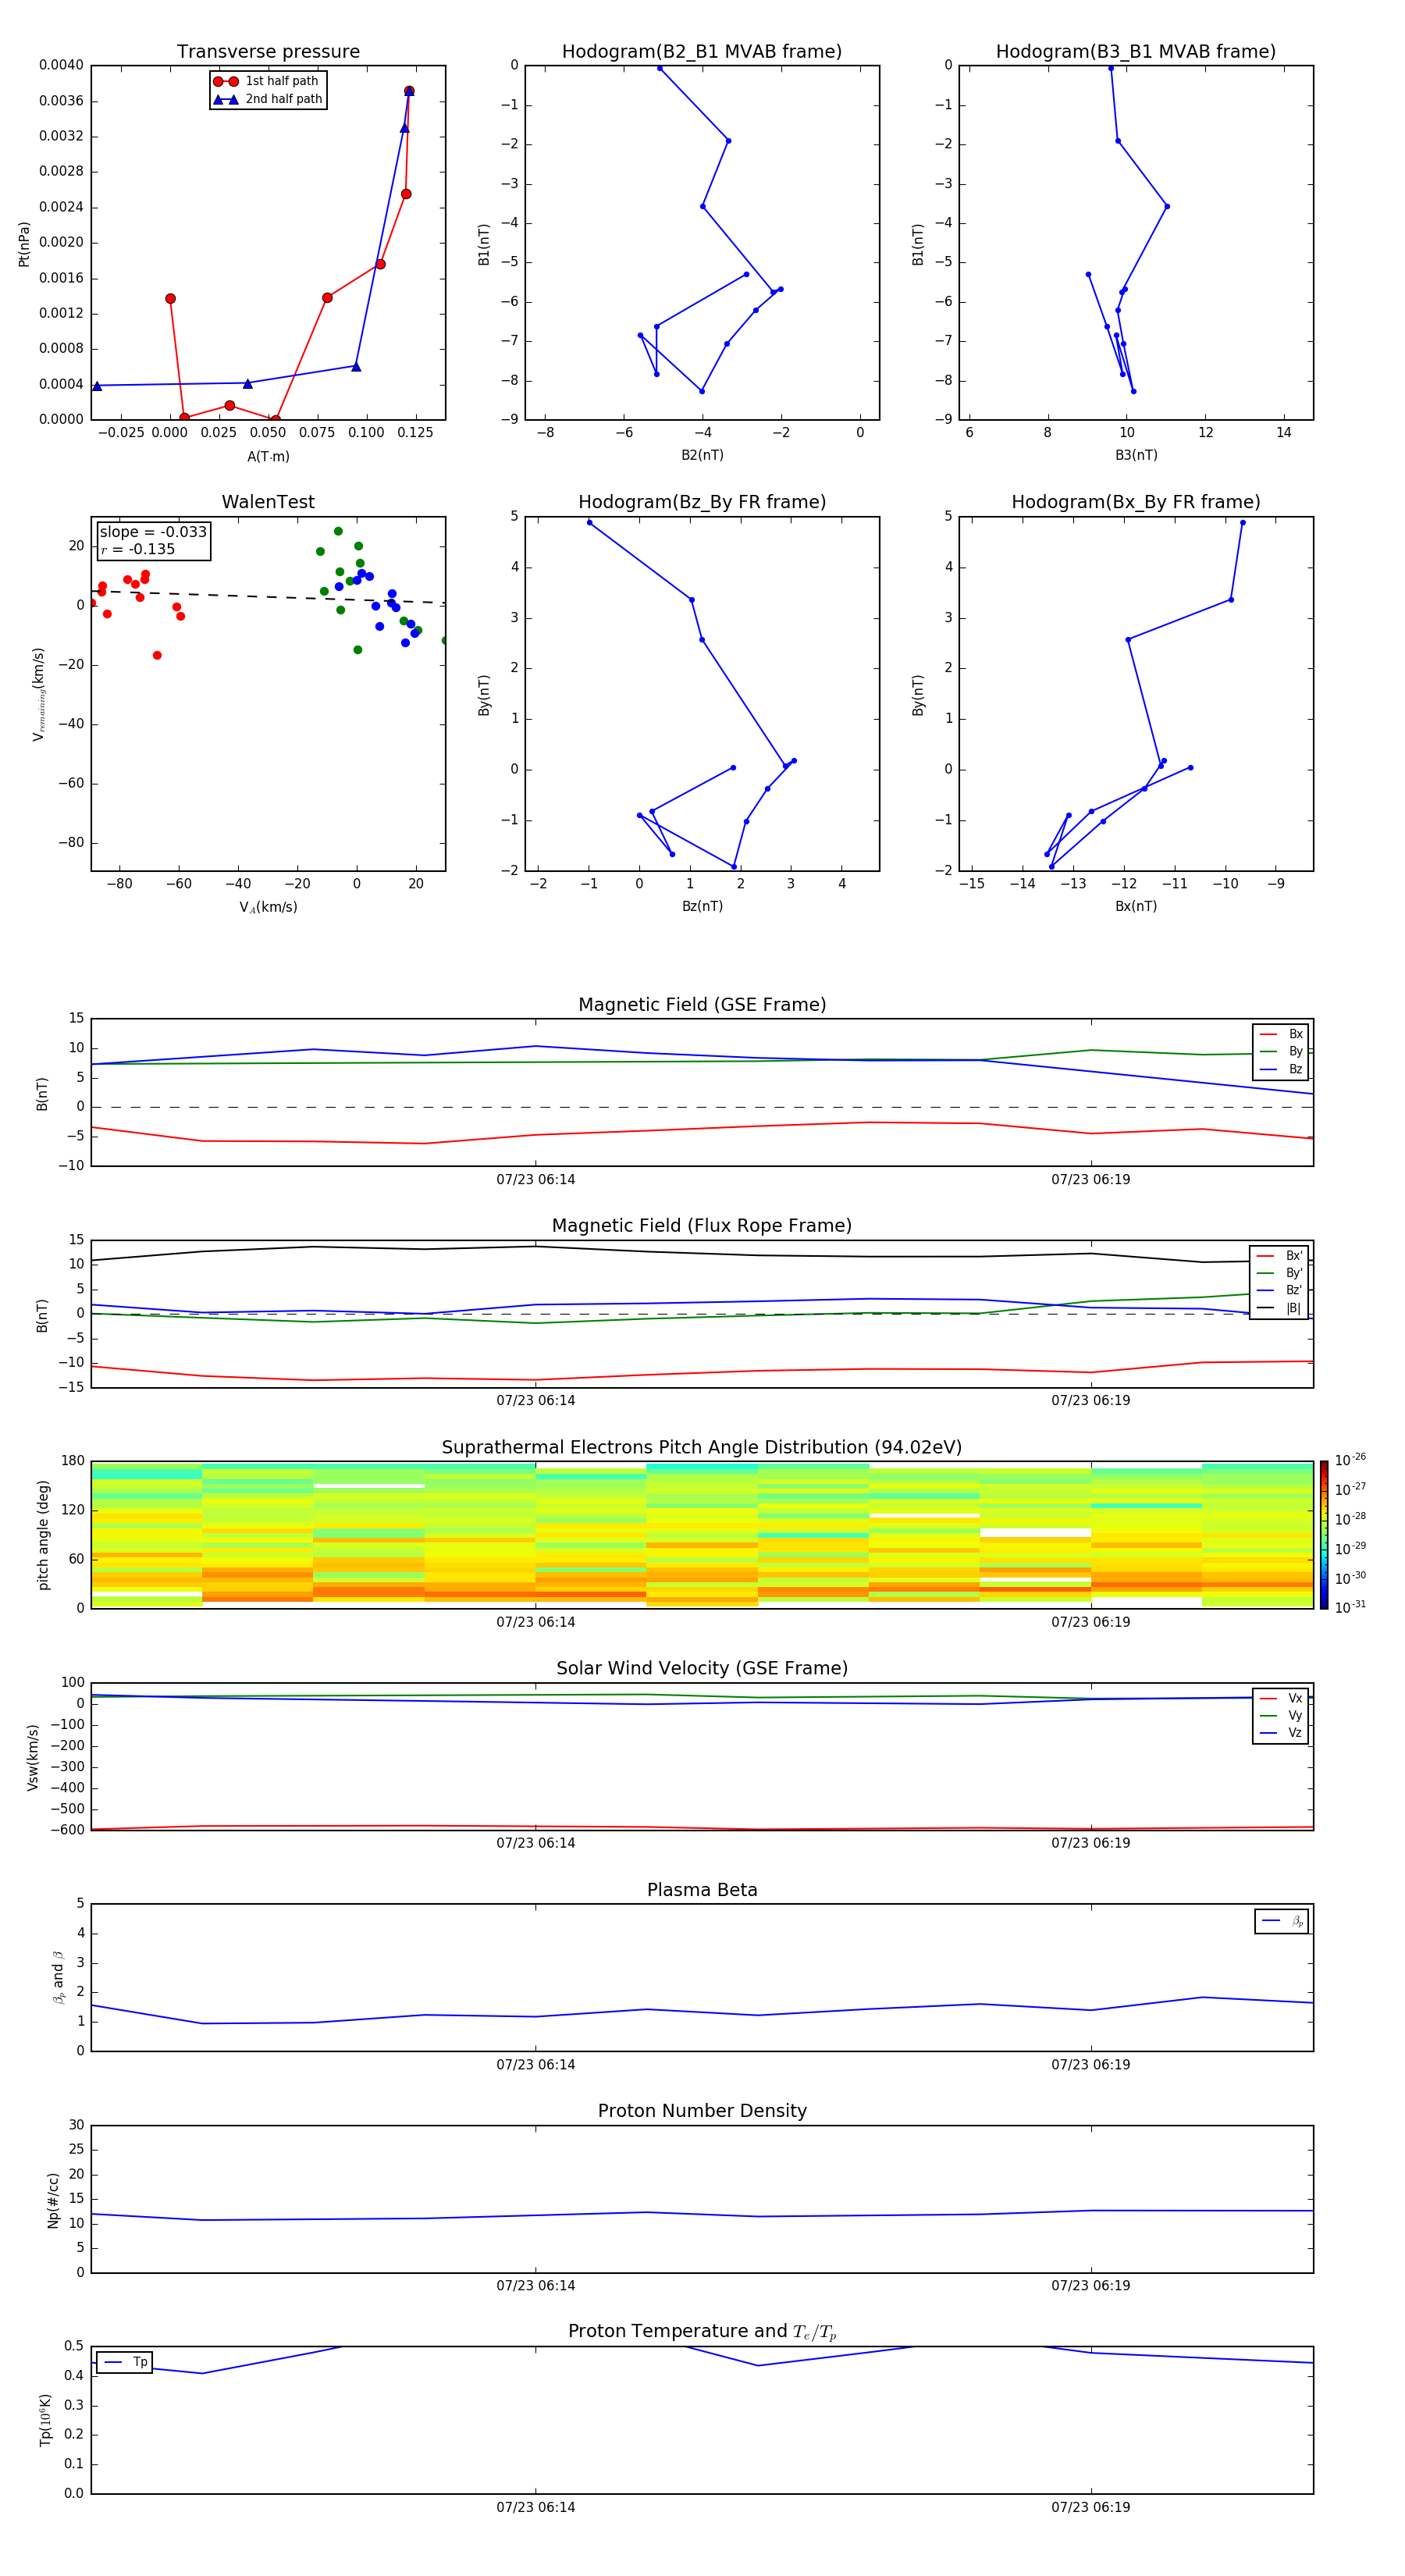Image resolution: width=1405 pixels, height=2576 pixels.
Task: Click the pitch angle spectrogram heatmap
Action: click(702, 1535)
